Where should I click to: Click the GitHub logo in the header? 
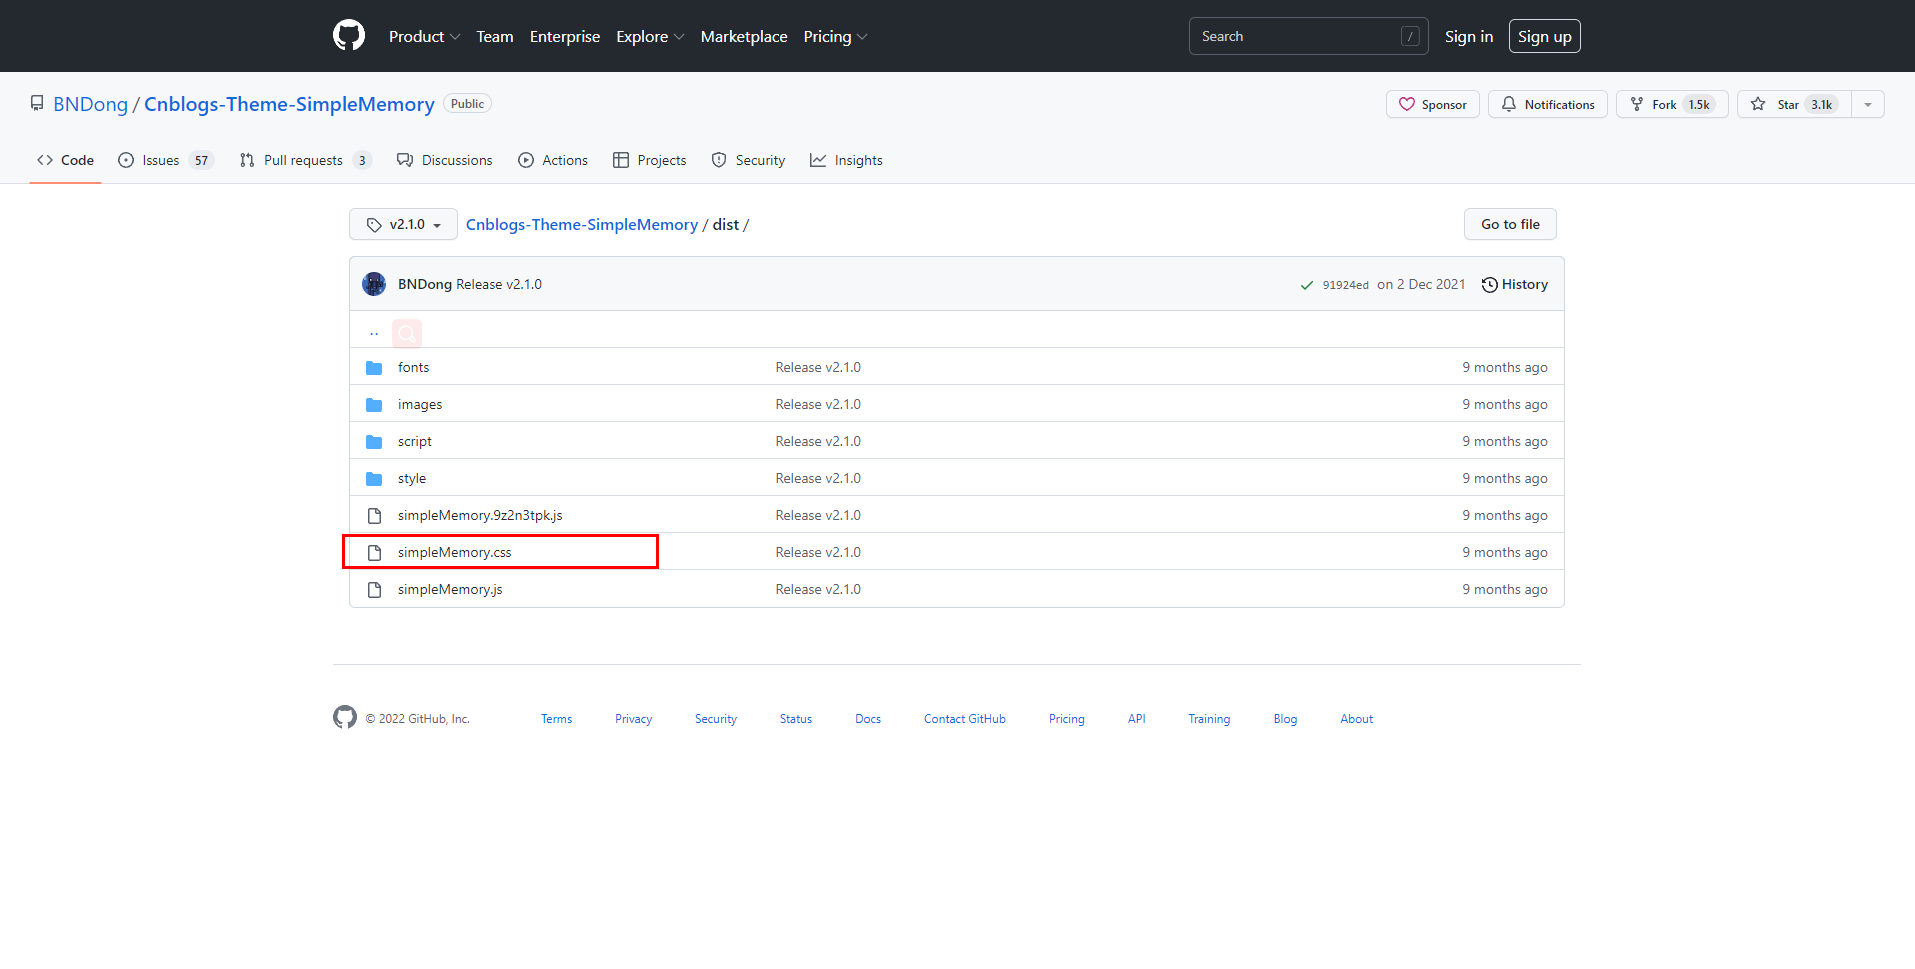(x=349, y=36)
